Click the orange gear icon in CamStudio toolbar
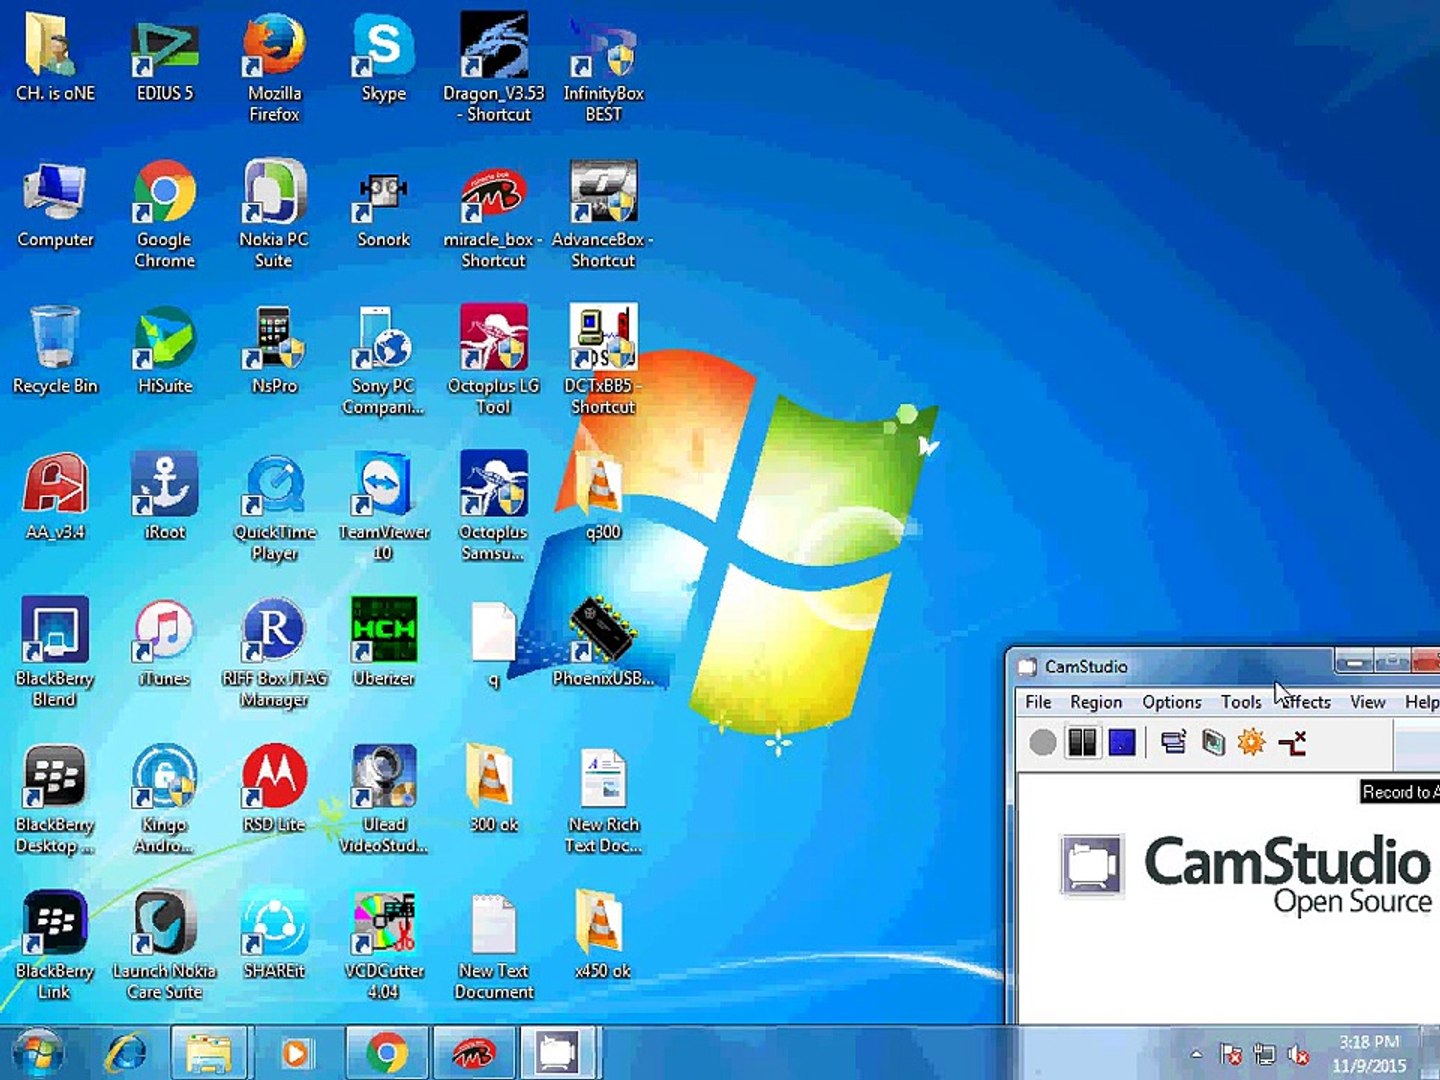The height and width of the screenshot is (1080, 1440). pos(1251,742)
